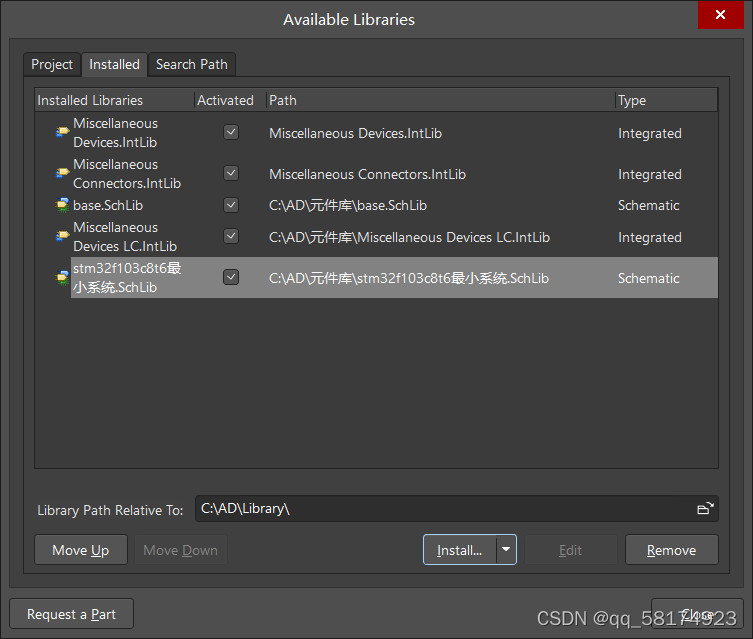The width and height of the screenshot is (753, 639).
Task: Click the base.SchLib schematic library icon
Action: (x=62, y=205)
